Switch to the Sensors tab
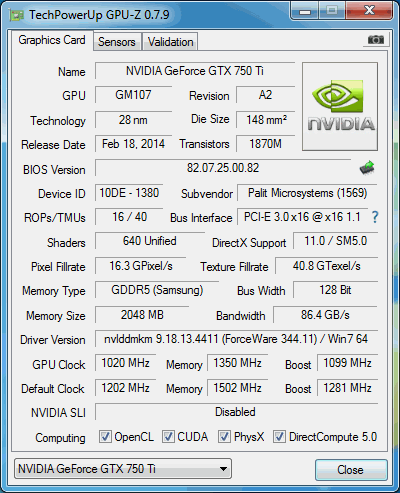The height and width of the screenshot is (493, 400). point(117,42)
